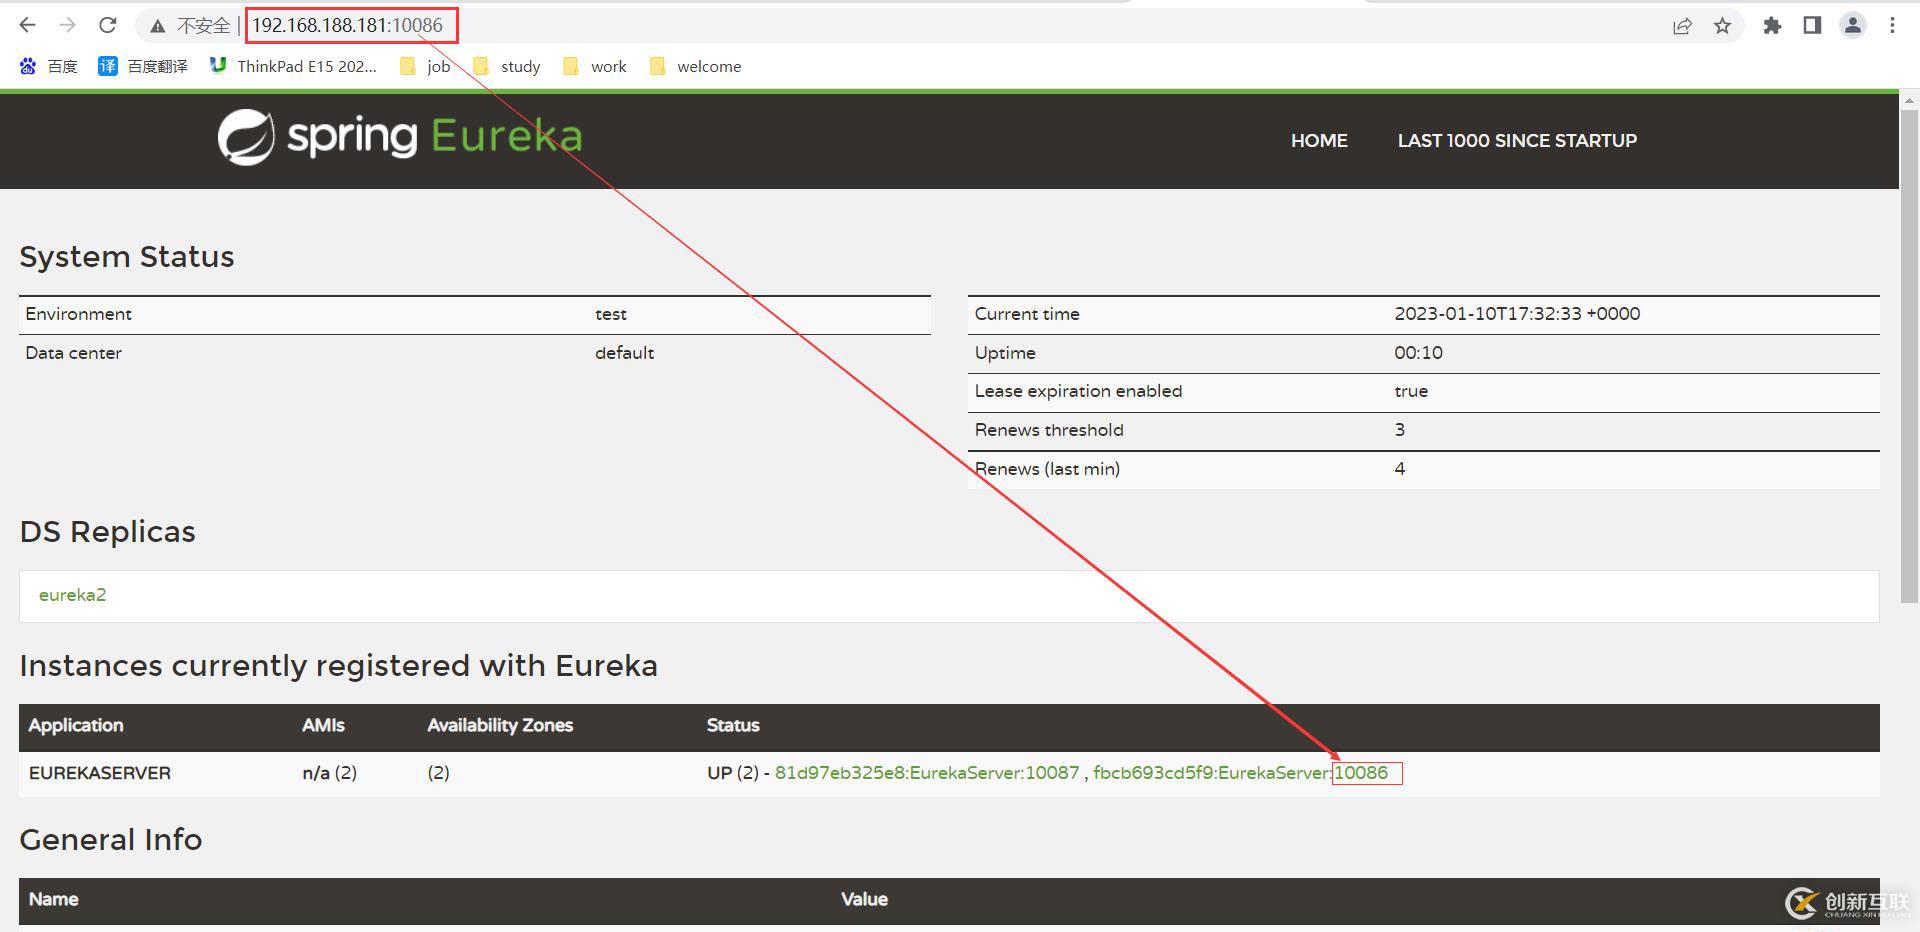The image size is (1920, 932).
Task: Open the 百度 bookmark
Action: click(x=48, y=66)
